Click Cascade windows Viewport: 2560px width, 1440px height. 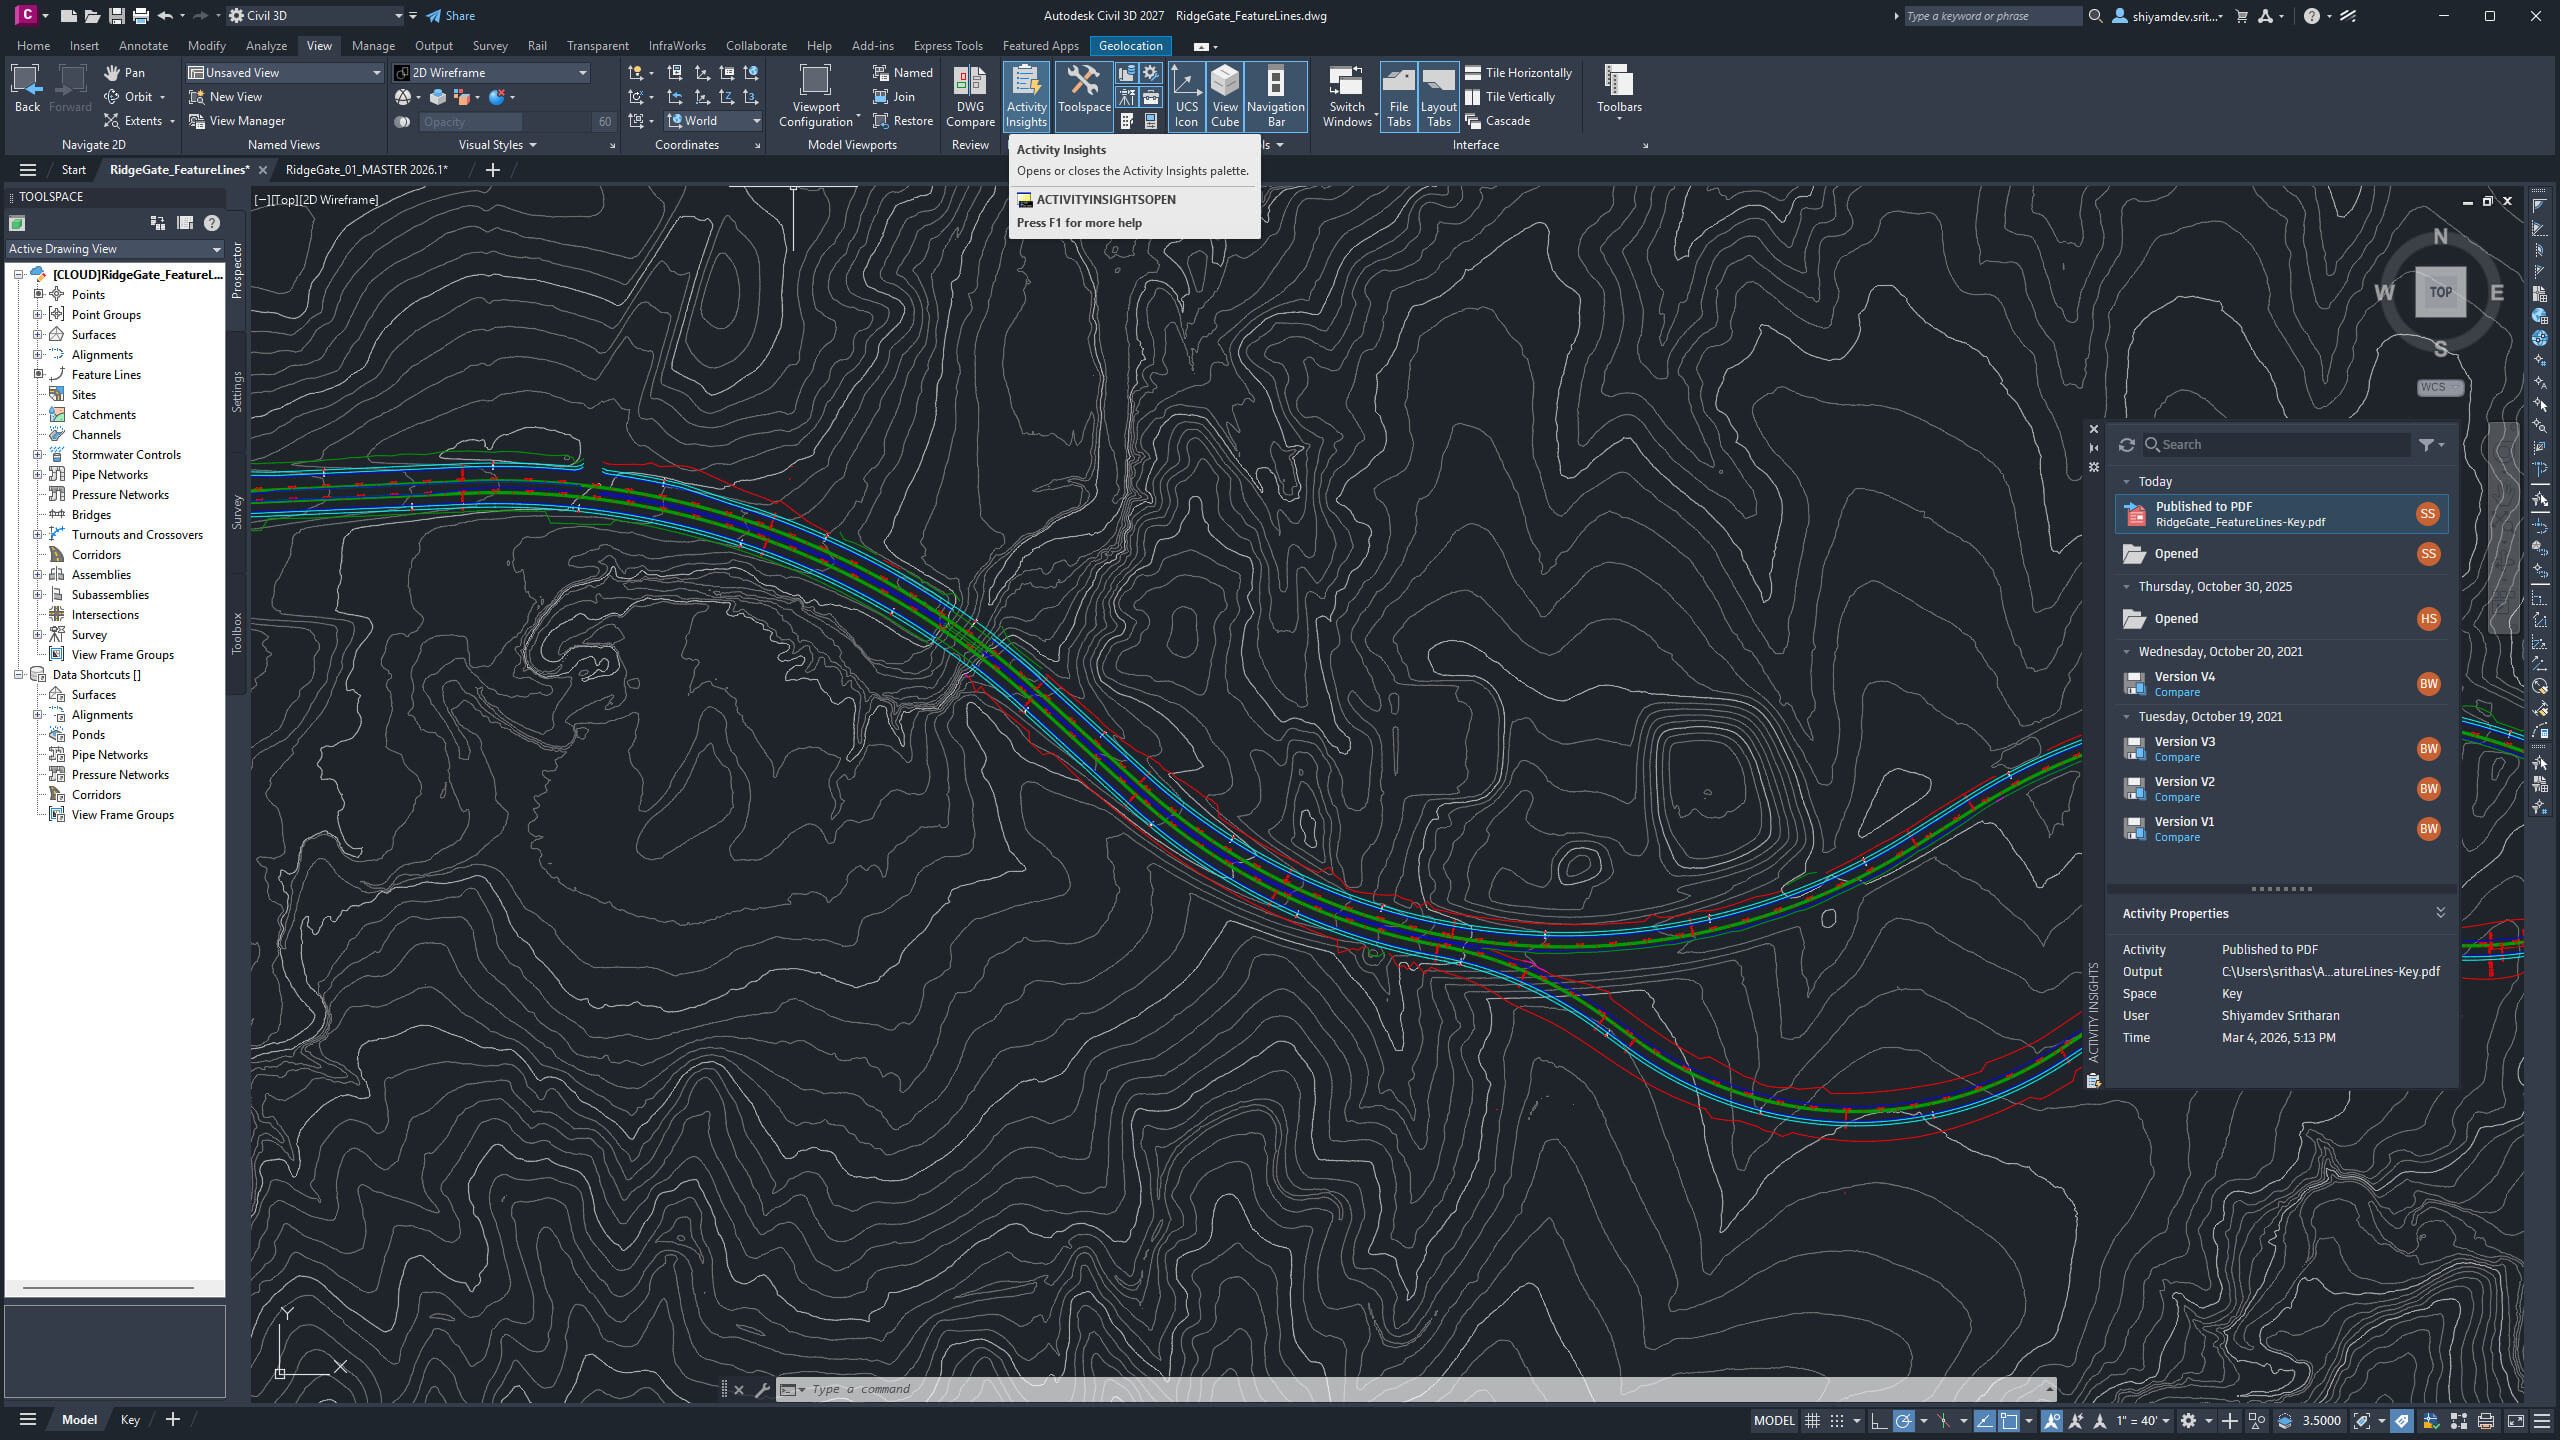pyautogui.click(x=1498, y=121)
